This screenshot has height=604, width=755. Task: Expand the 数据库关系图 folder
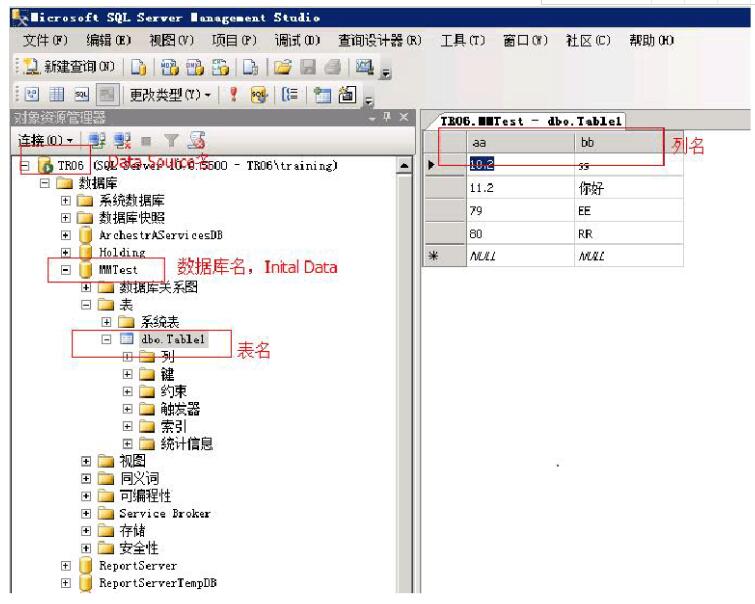(86, 287)
